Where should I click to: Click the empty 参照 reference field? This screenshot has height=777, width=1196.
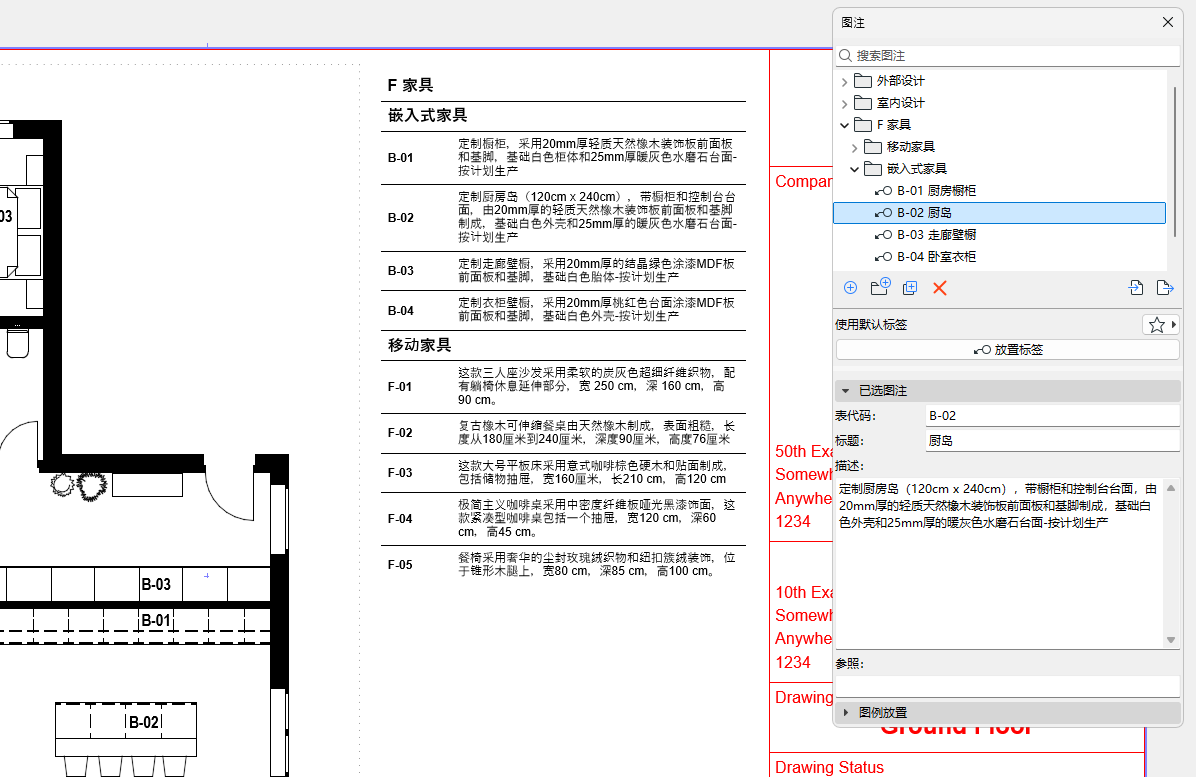1008,685
